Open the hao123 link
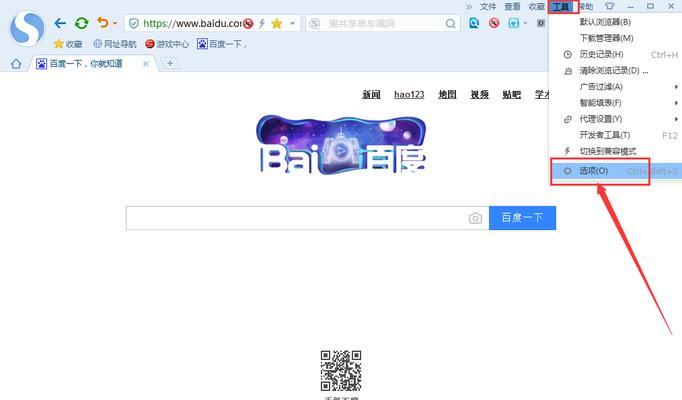 tap(409, 94)
